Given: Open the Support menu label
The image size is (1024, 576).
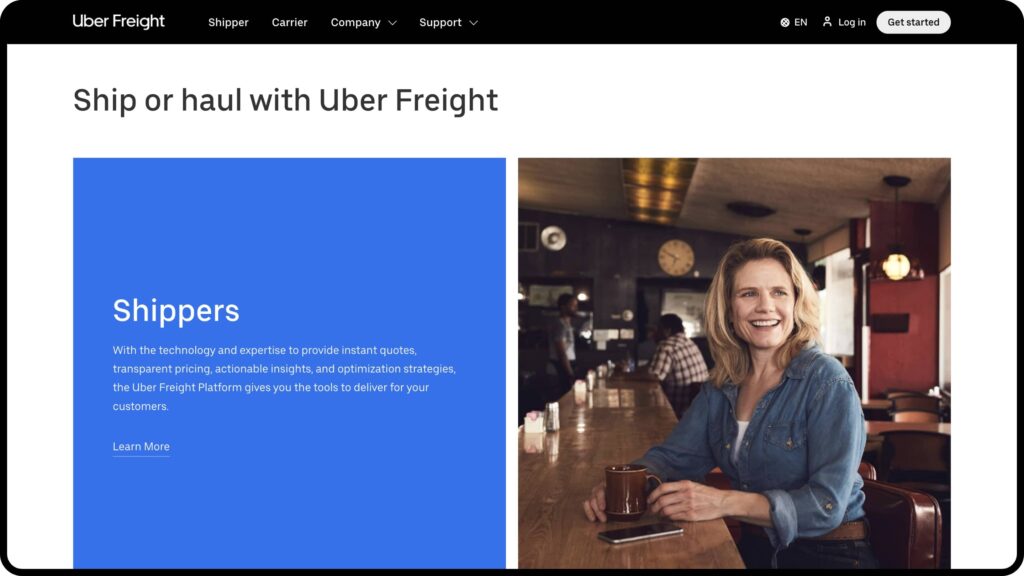Looking at the screenshot, I should 440,22.
